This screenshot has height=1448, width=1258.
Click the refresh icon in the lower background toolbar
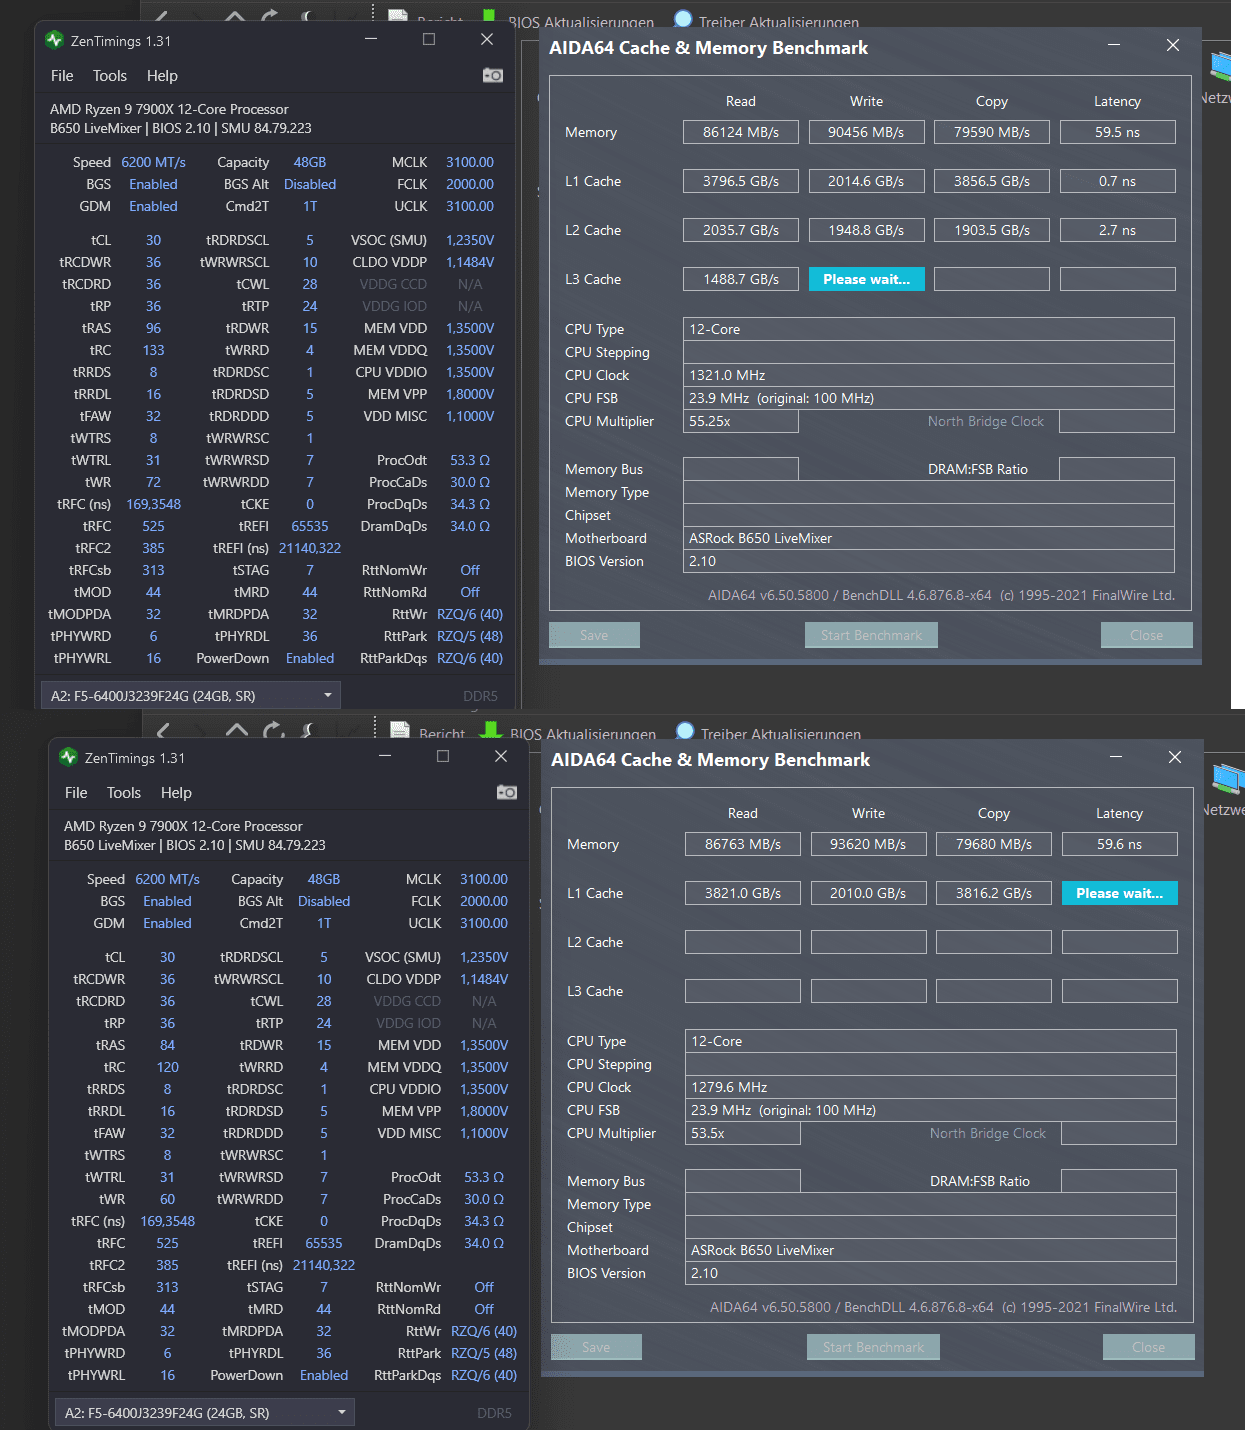tap(273, 731)
